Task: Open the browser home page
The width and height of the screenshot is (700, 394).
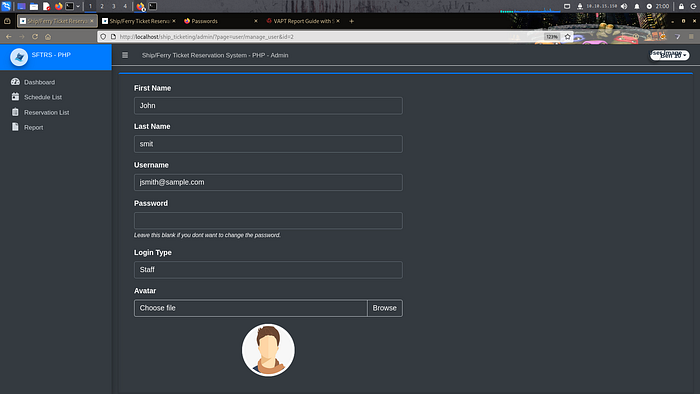Action: pyautogui.click(x=48, y=37)
